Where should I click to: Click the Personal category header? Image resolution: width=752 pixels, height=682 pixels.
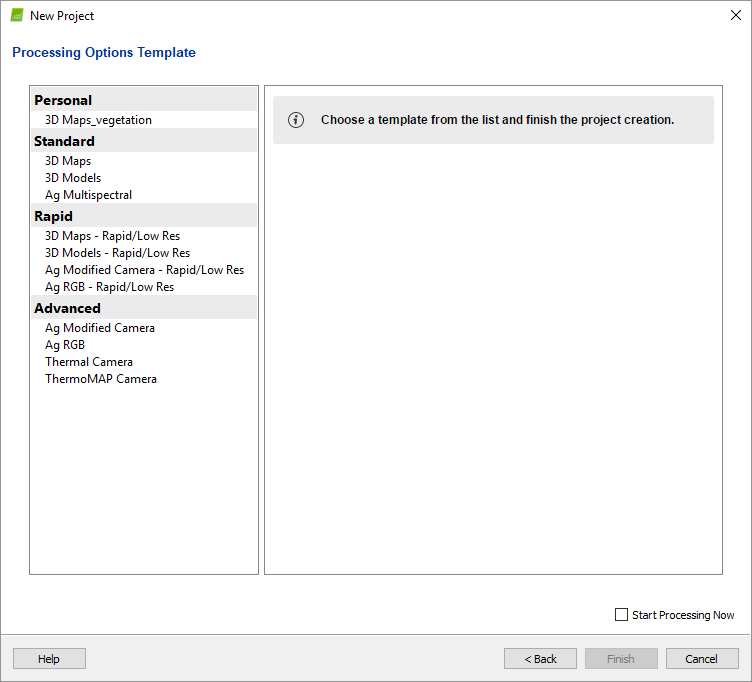point(63,100)
